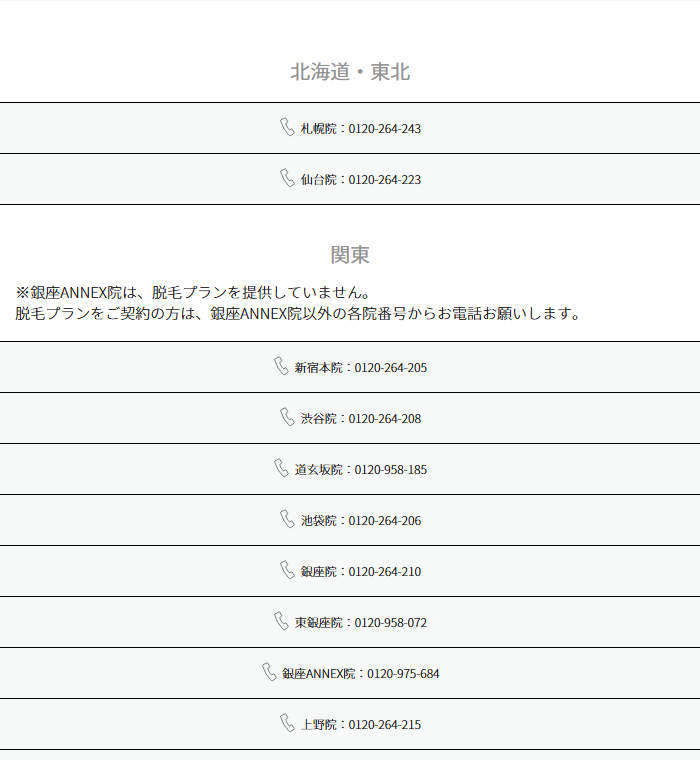Call 仙台院 at 0120-264-223
The width and height of the screenshot is (700, 760).
[350, 179]
